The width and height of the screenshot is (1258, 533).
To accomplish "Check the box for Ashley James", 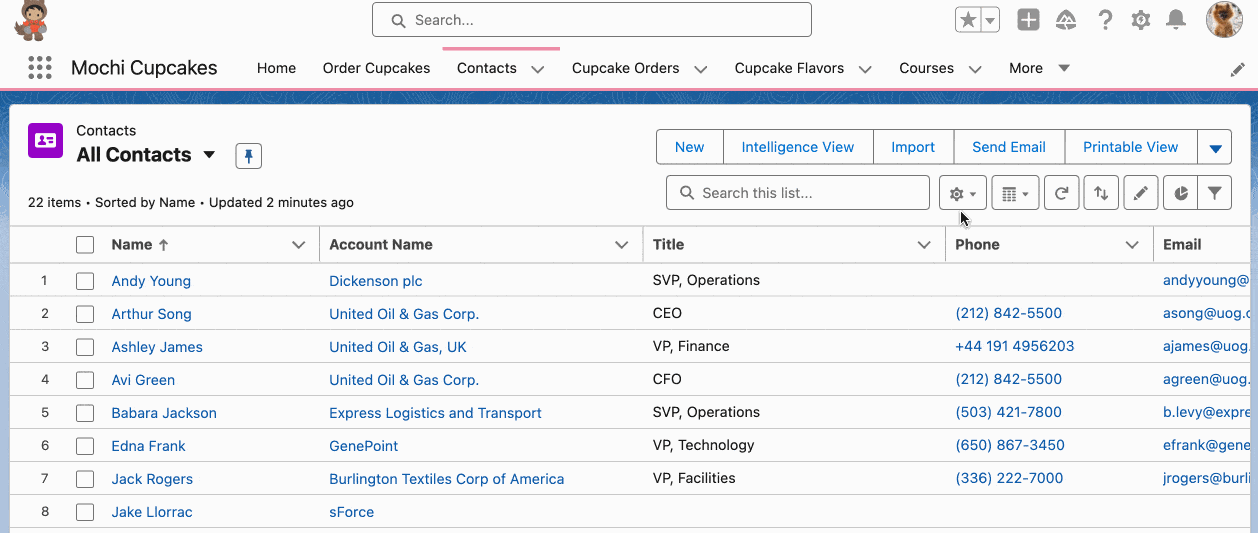I will pyautogui.click(x=85, y=347).
